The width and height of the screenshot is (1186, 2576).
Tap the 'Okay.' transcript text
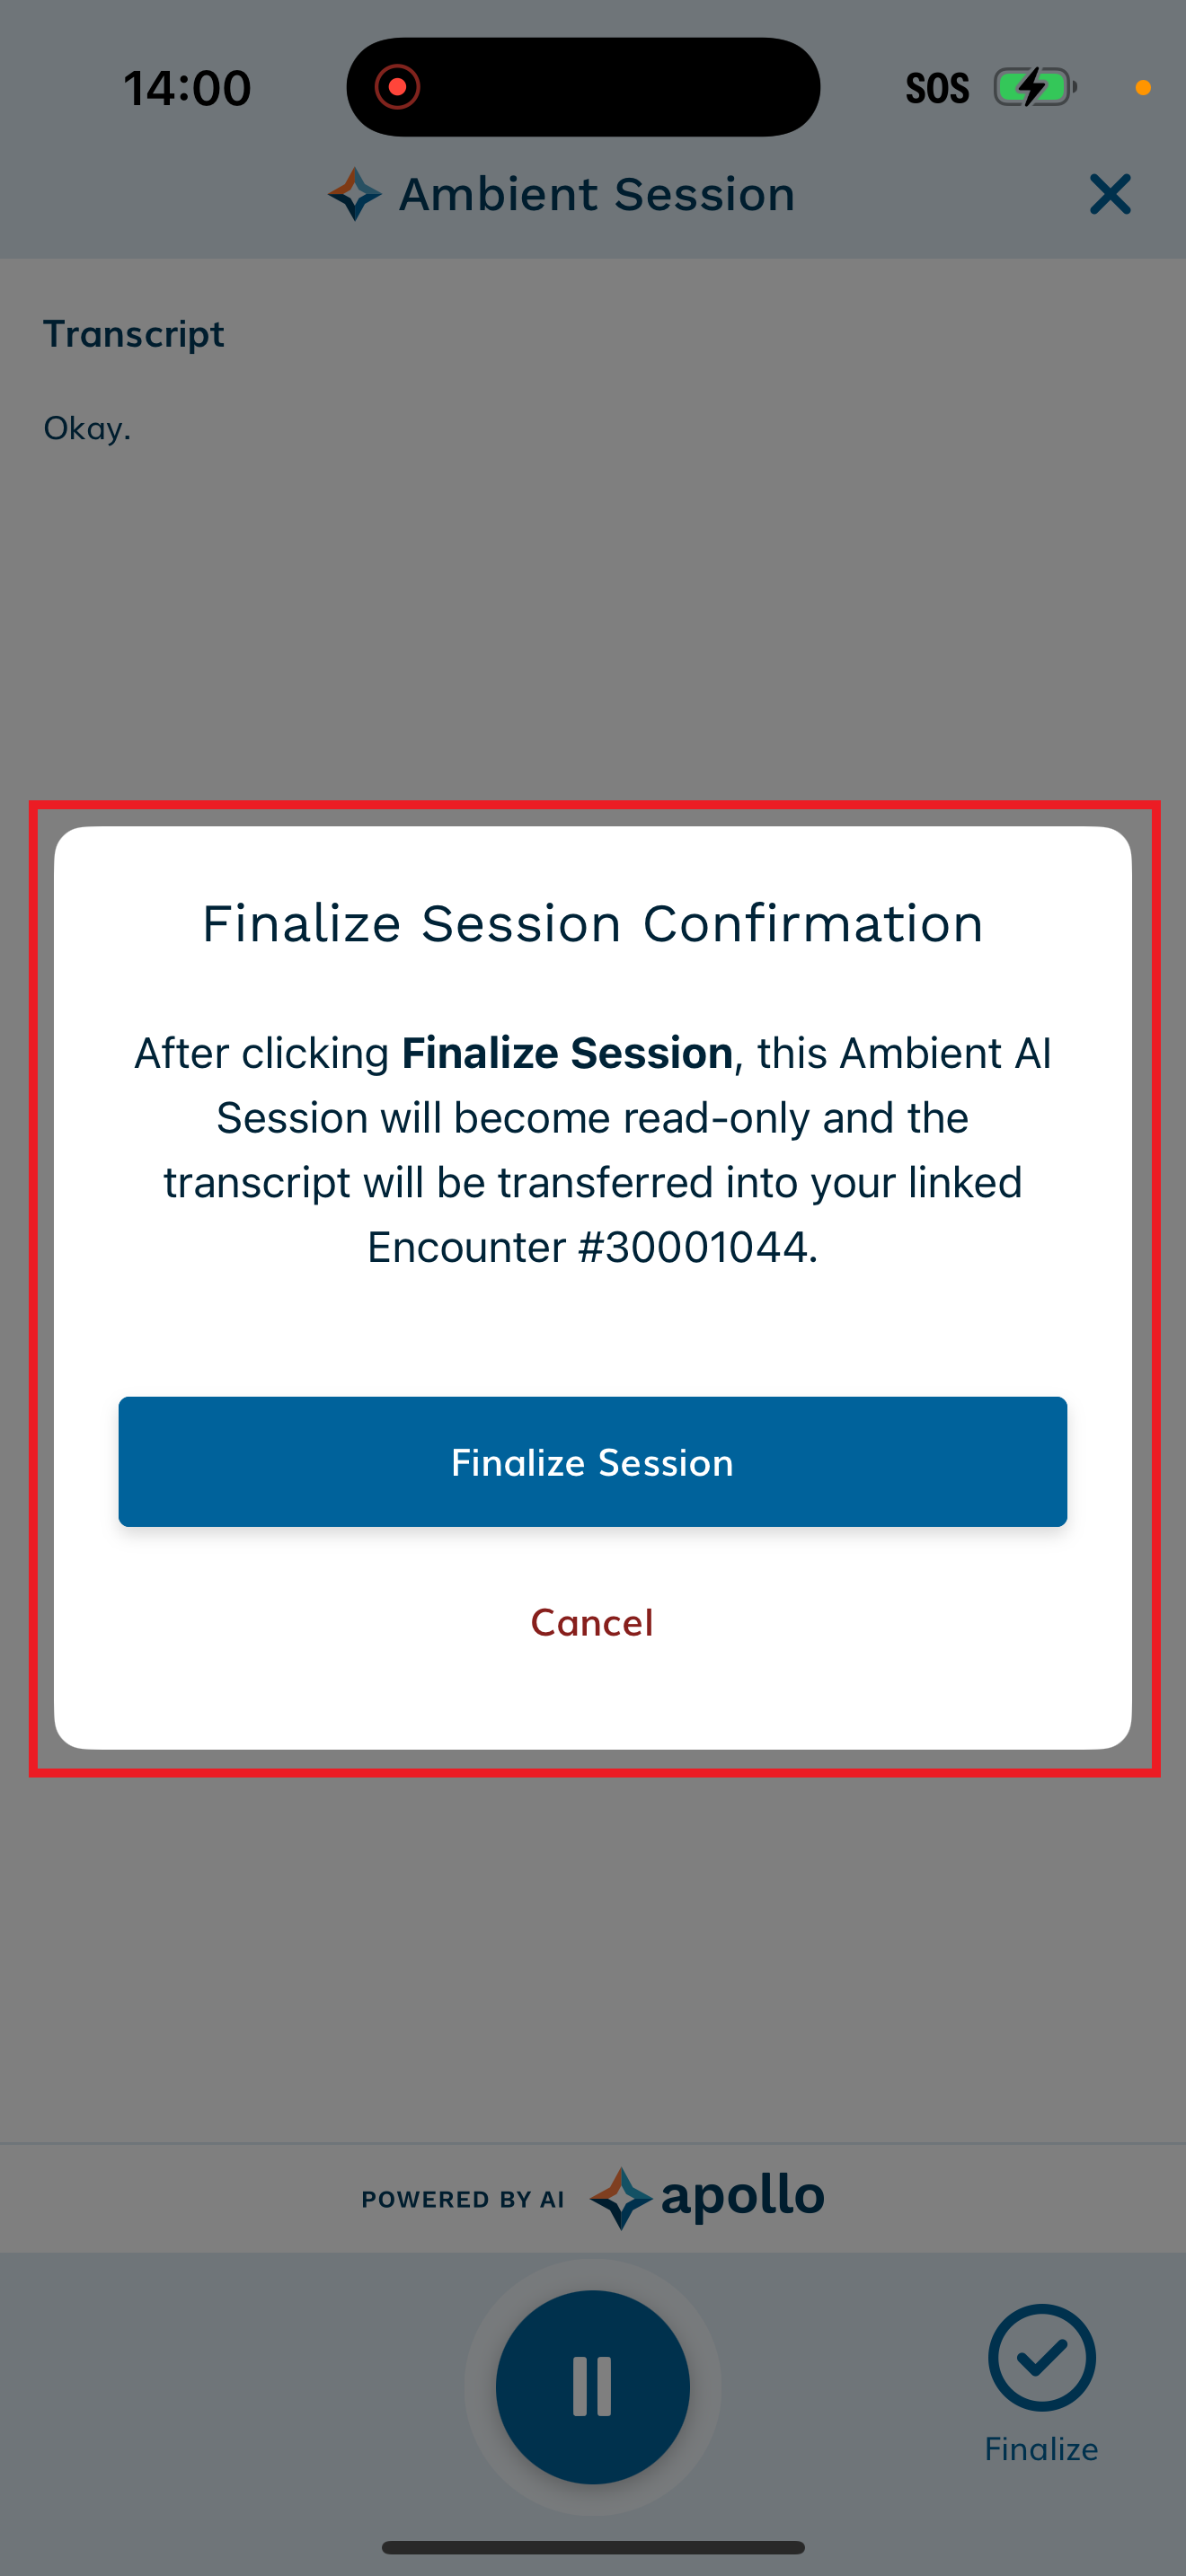click(87, 428)
